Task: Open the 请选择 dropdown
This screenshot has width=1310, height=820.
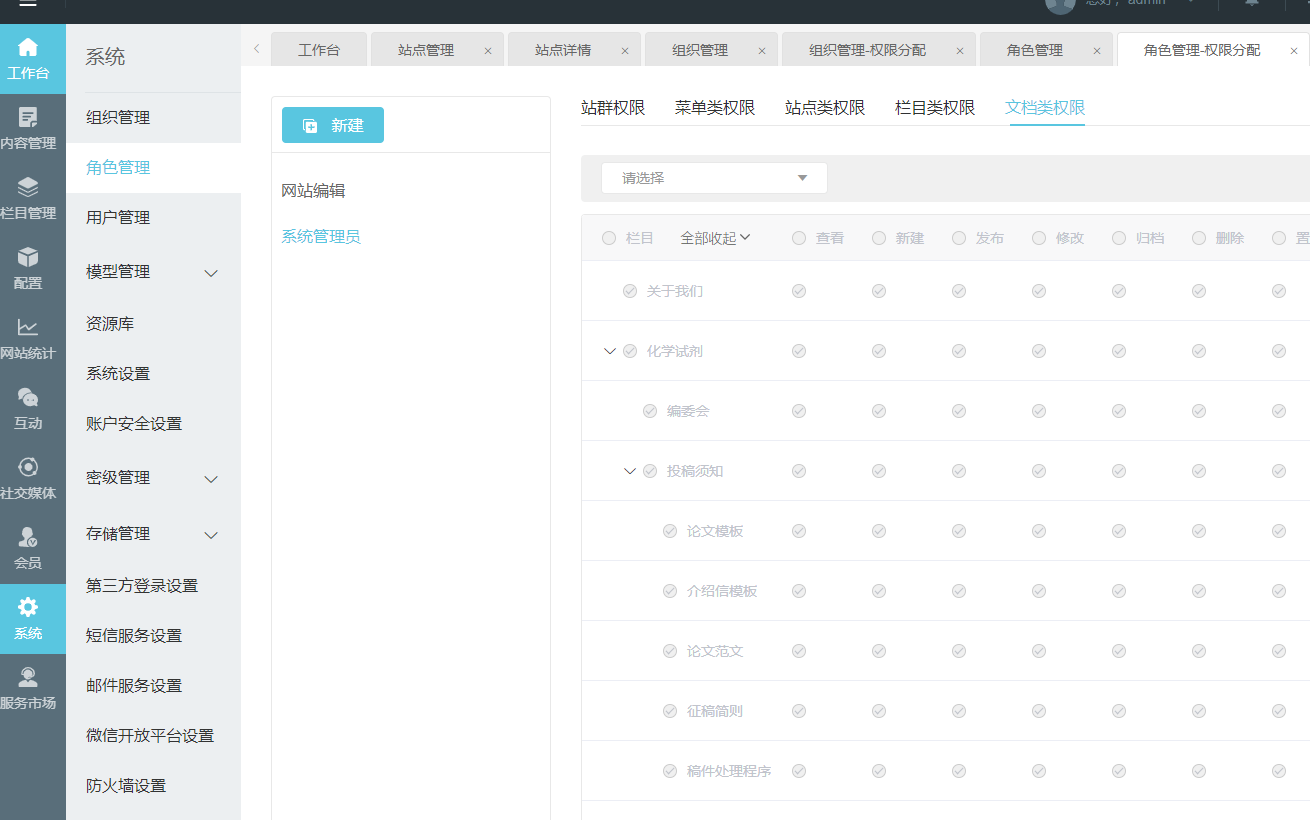Action: pyautogui.click(x=714, y=178)
